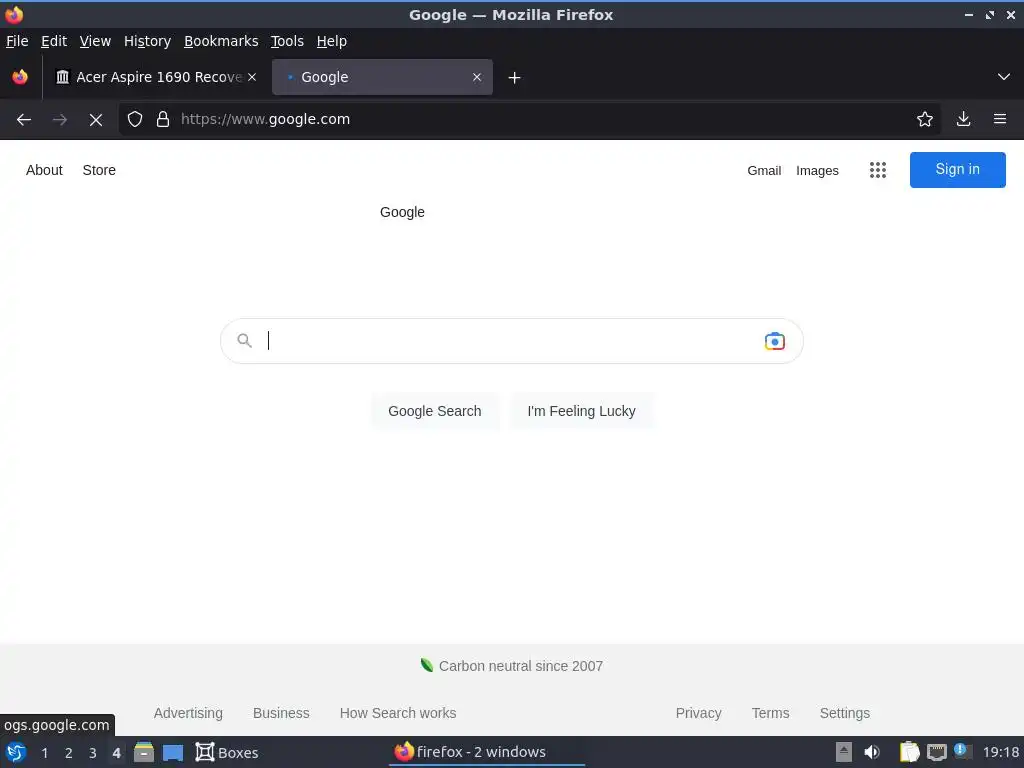Screen dimensions: 1024x768
Task: Bookmark this page with the star
Action: pos(925,120)
